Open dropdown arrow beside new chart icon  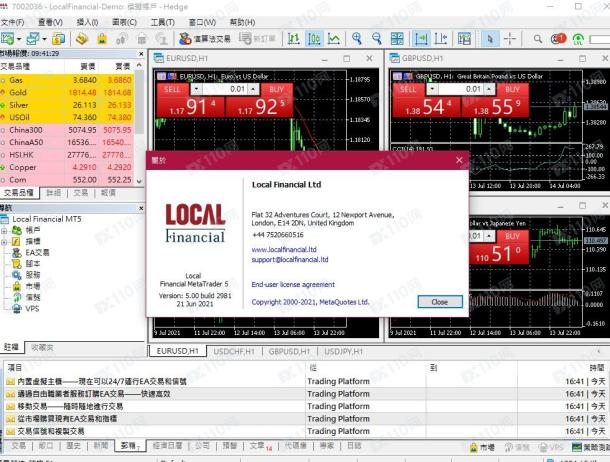click(19, 39)
